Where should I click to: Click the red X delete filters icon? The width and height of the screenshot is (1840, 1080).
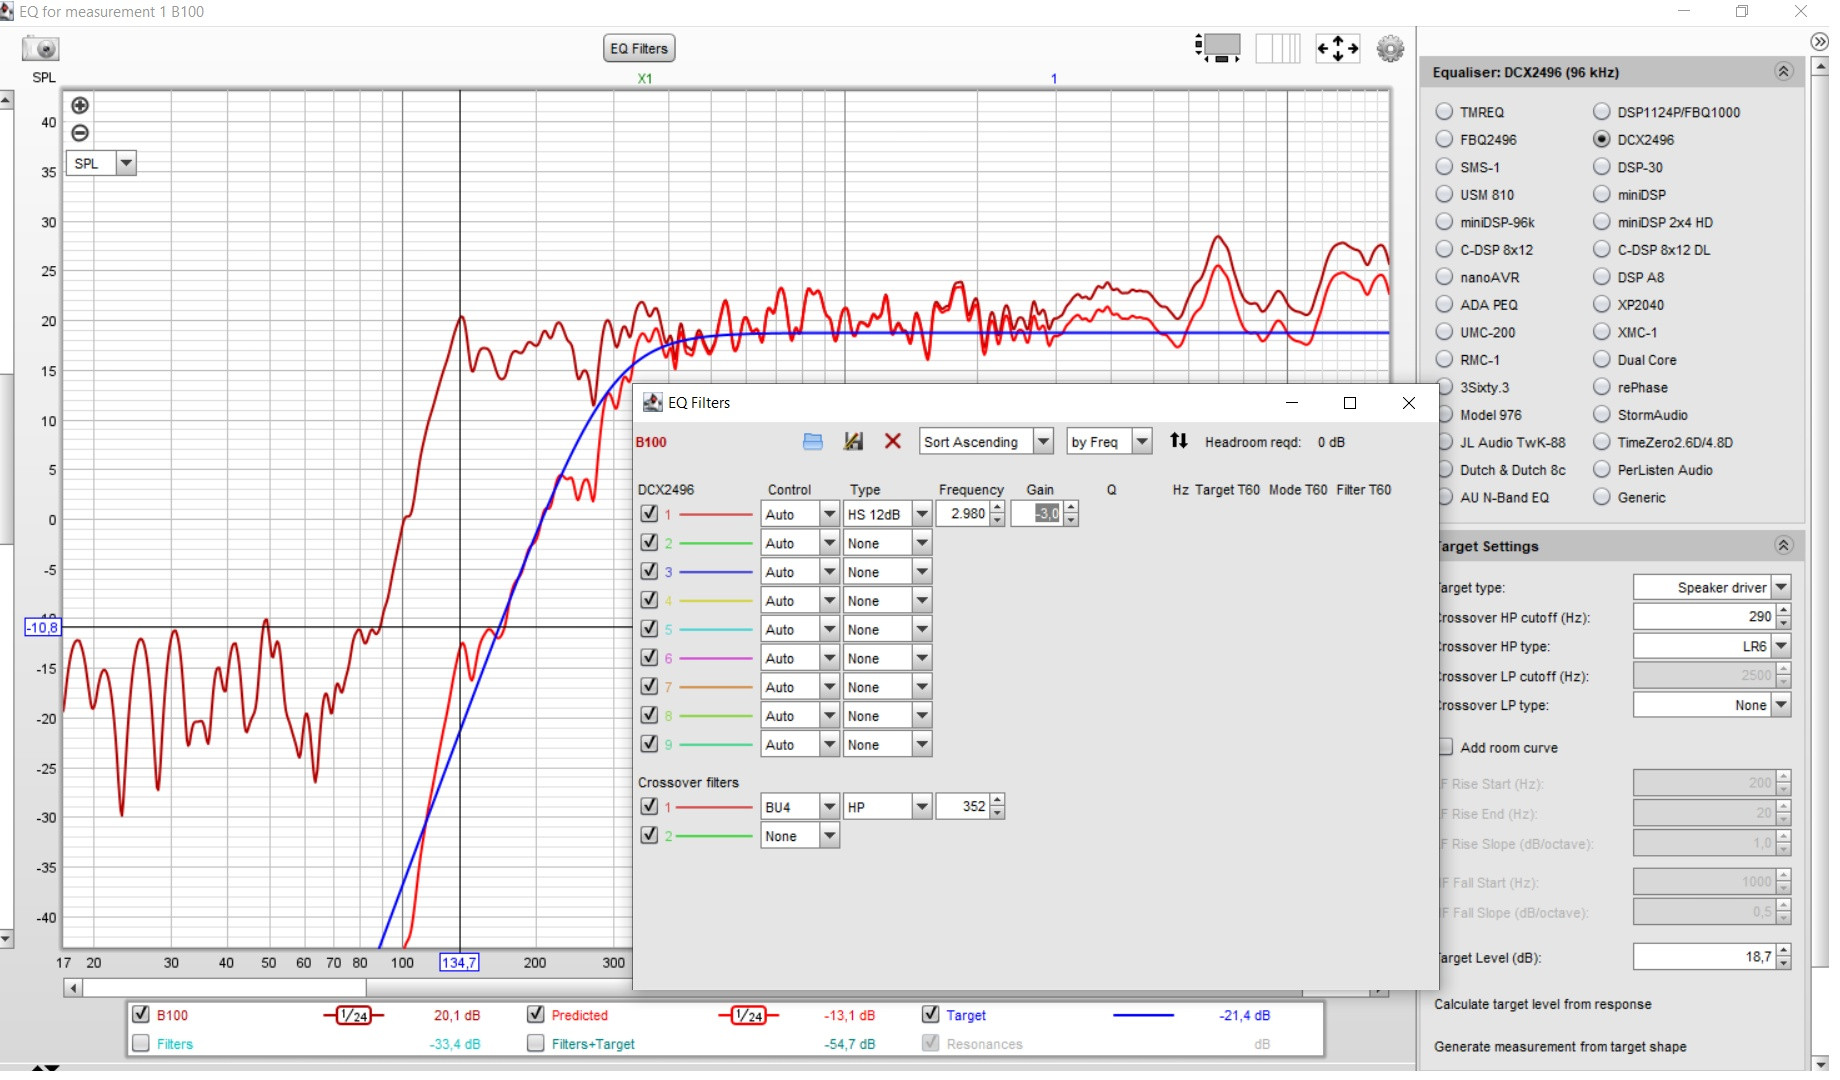pyautogui.click(x=893, y=442)
